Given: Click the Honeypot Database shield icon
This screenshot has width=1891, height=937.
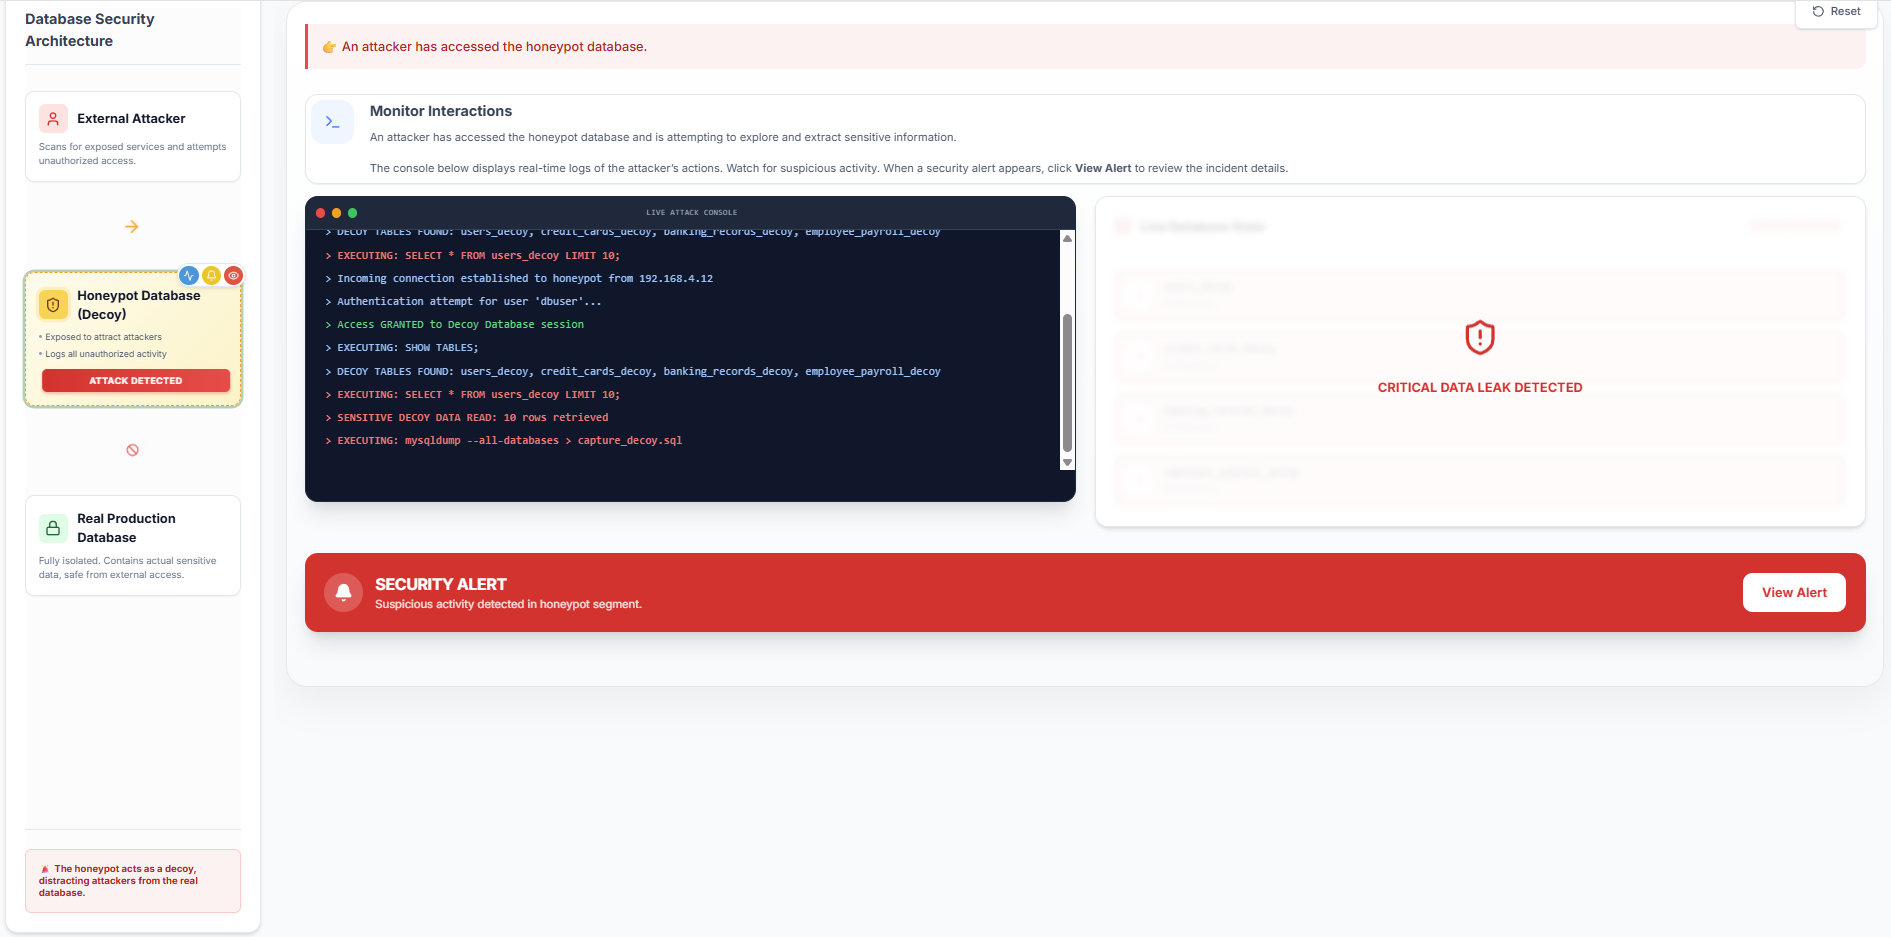Looking at the screenshot, I should tap(53, 305).
